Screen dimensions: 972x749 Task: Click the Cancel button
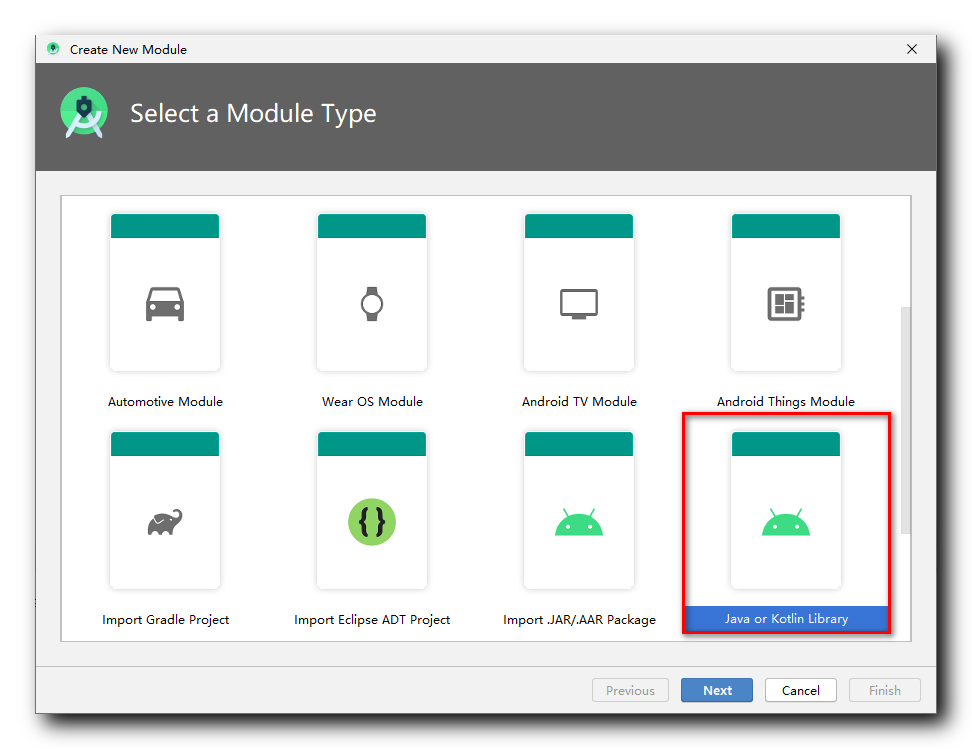800,690
